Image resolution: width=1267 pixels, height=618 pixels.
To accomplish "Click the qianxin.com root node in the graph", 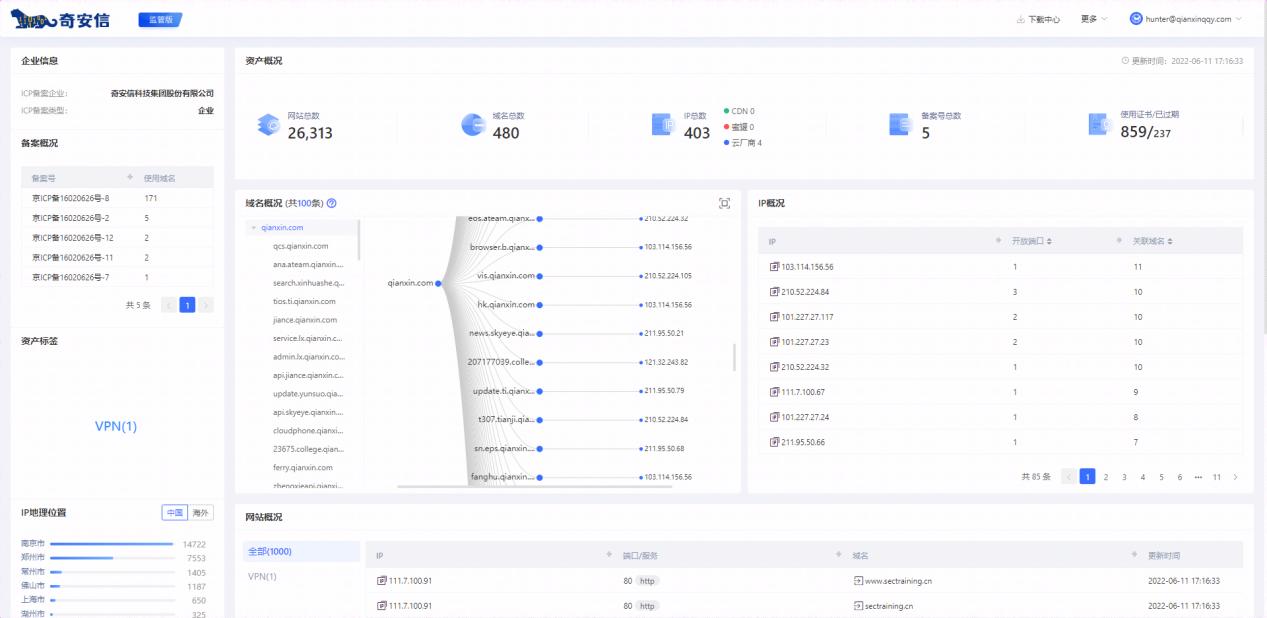I will click(440, 283).
